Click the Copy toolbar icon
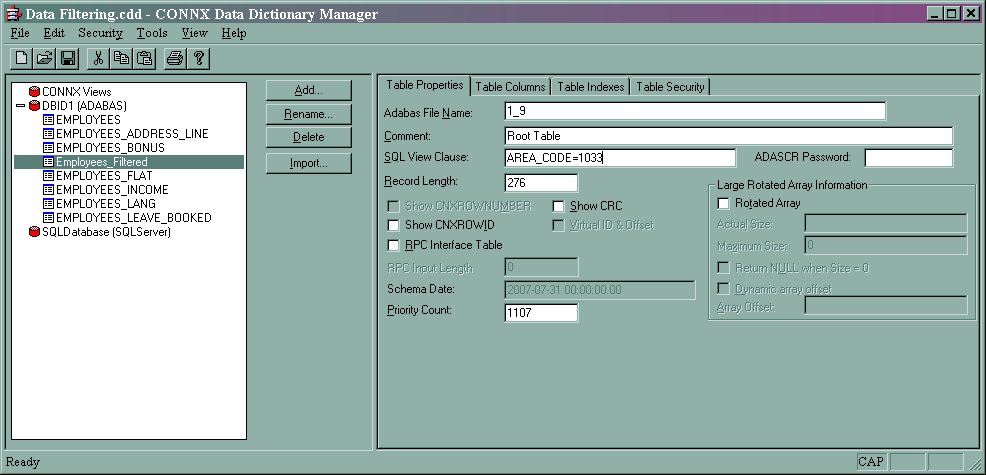The image size is (986, 475). pyautogui.click(x=121, y=59)
